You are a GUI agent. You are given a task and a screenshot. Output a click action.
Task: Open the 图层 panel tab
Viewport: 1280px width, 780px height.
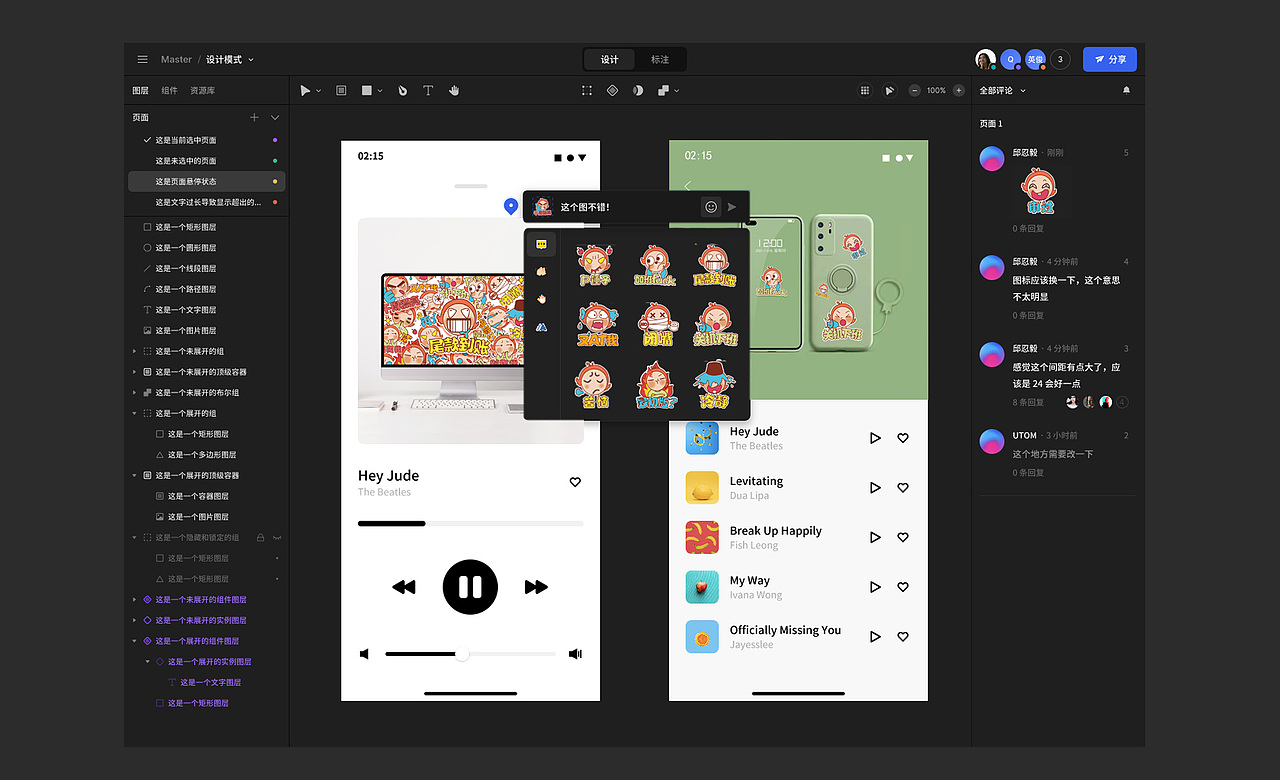pos(140,91)
